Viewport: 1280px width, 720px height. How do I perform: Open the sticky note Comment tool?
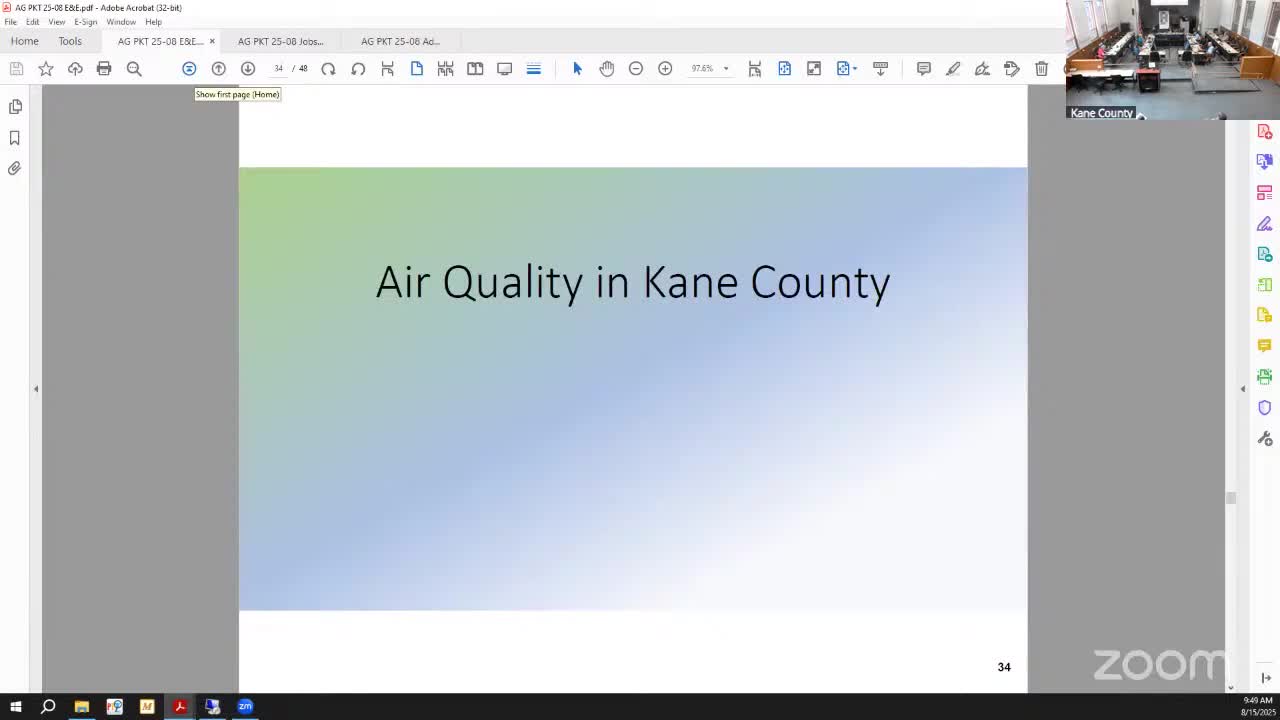pyautogui.click(x=924, y=68)
